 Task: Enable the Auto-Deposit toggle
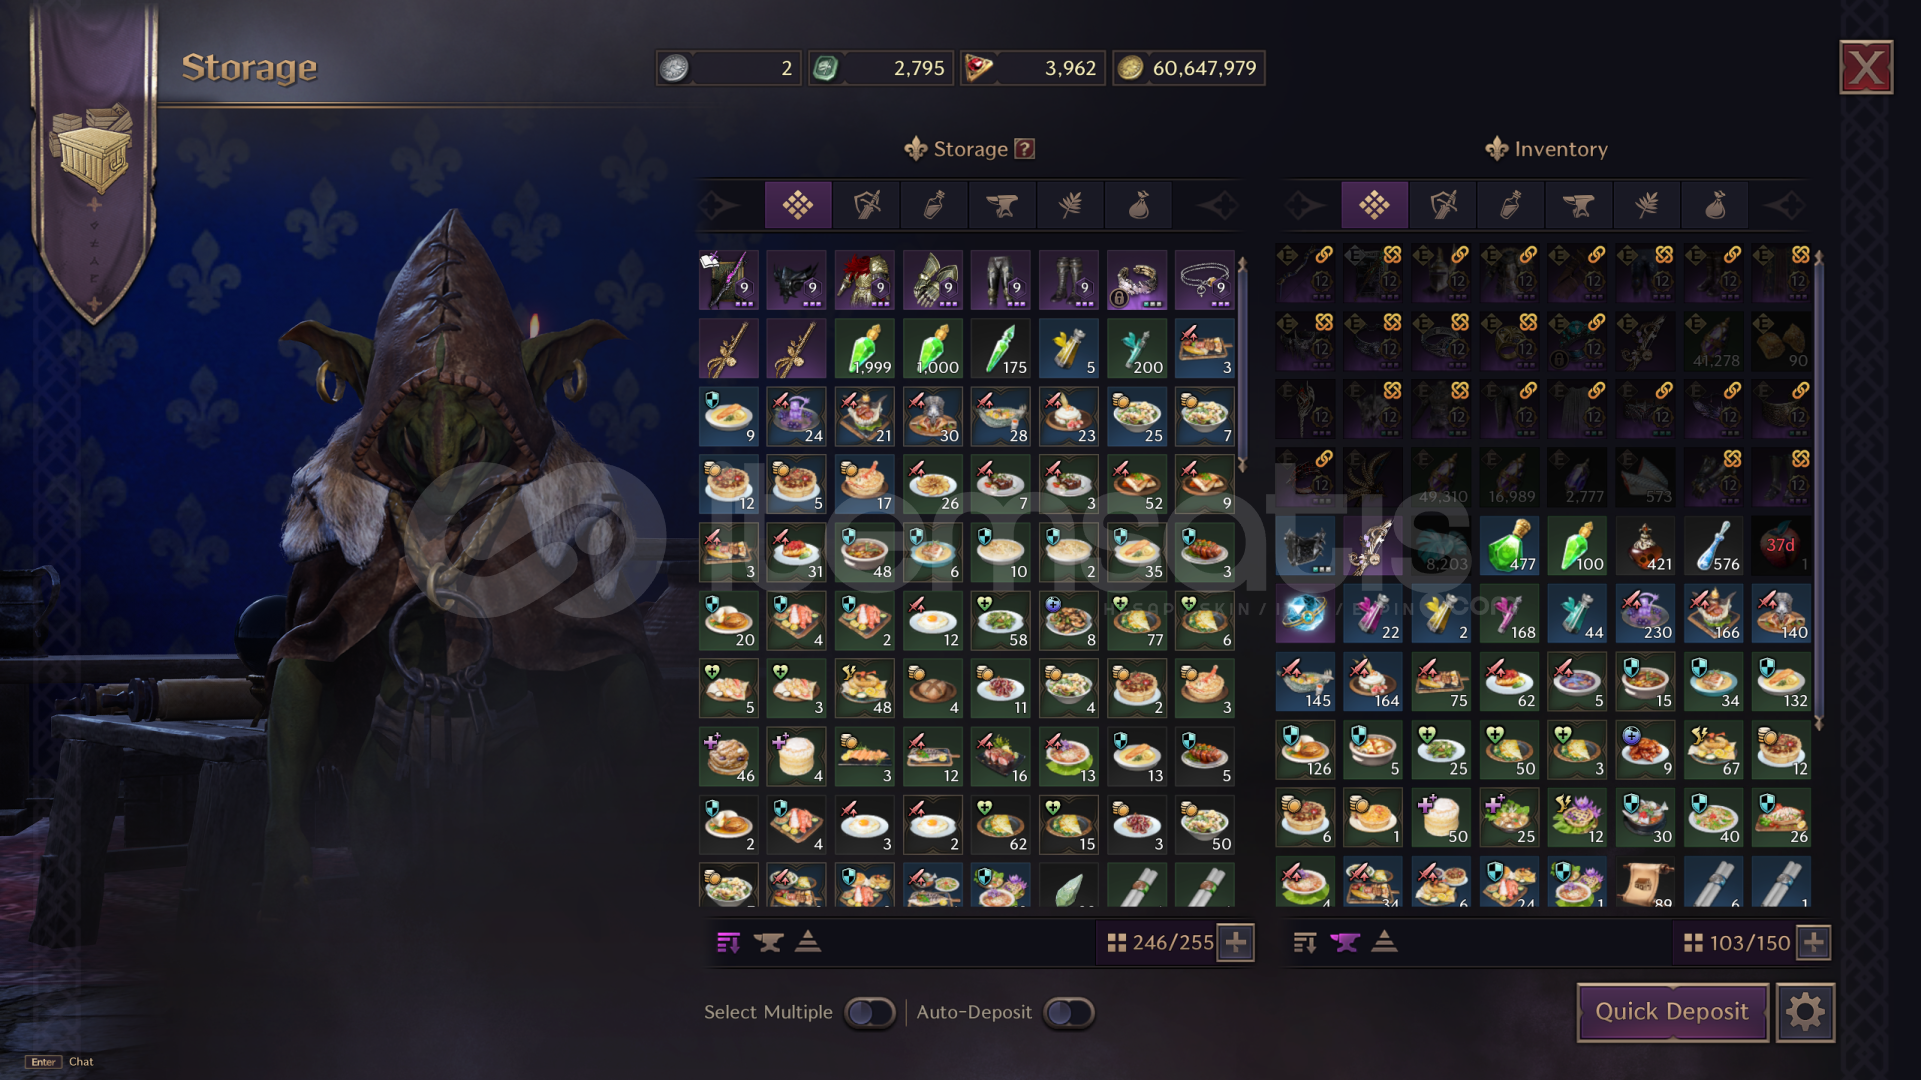1068,1012
